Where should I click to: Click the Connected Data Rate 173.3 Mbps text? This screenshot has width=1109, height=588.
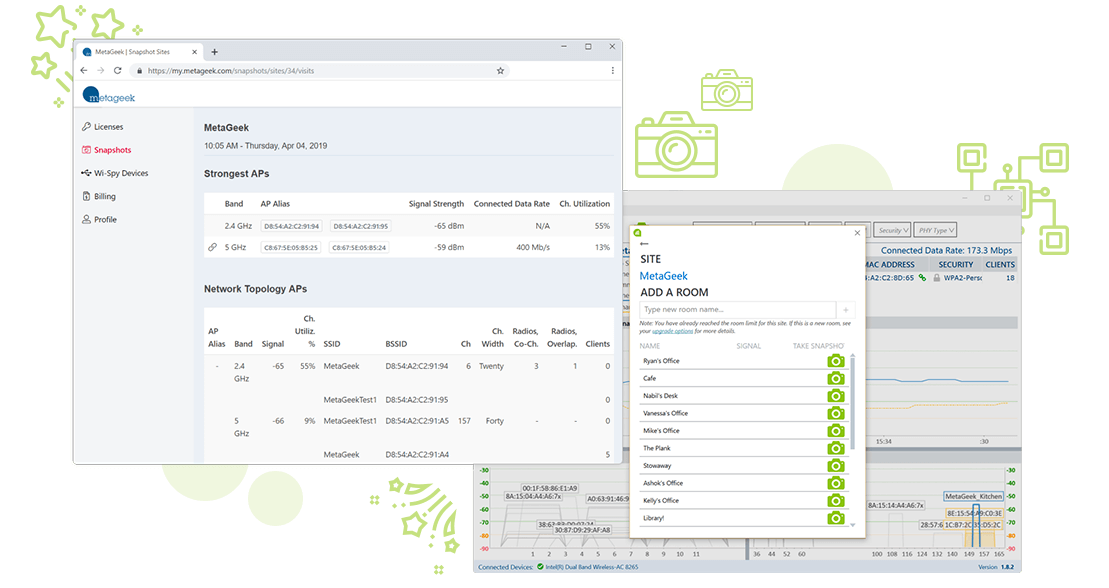pos(946,250)
